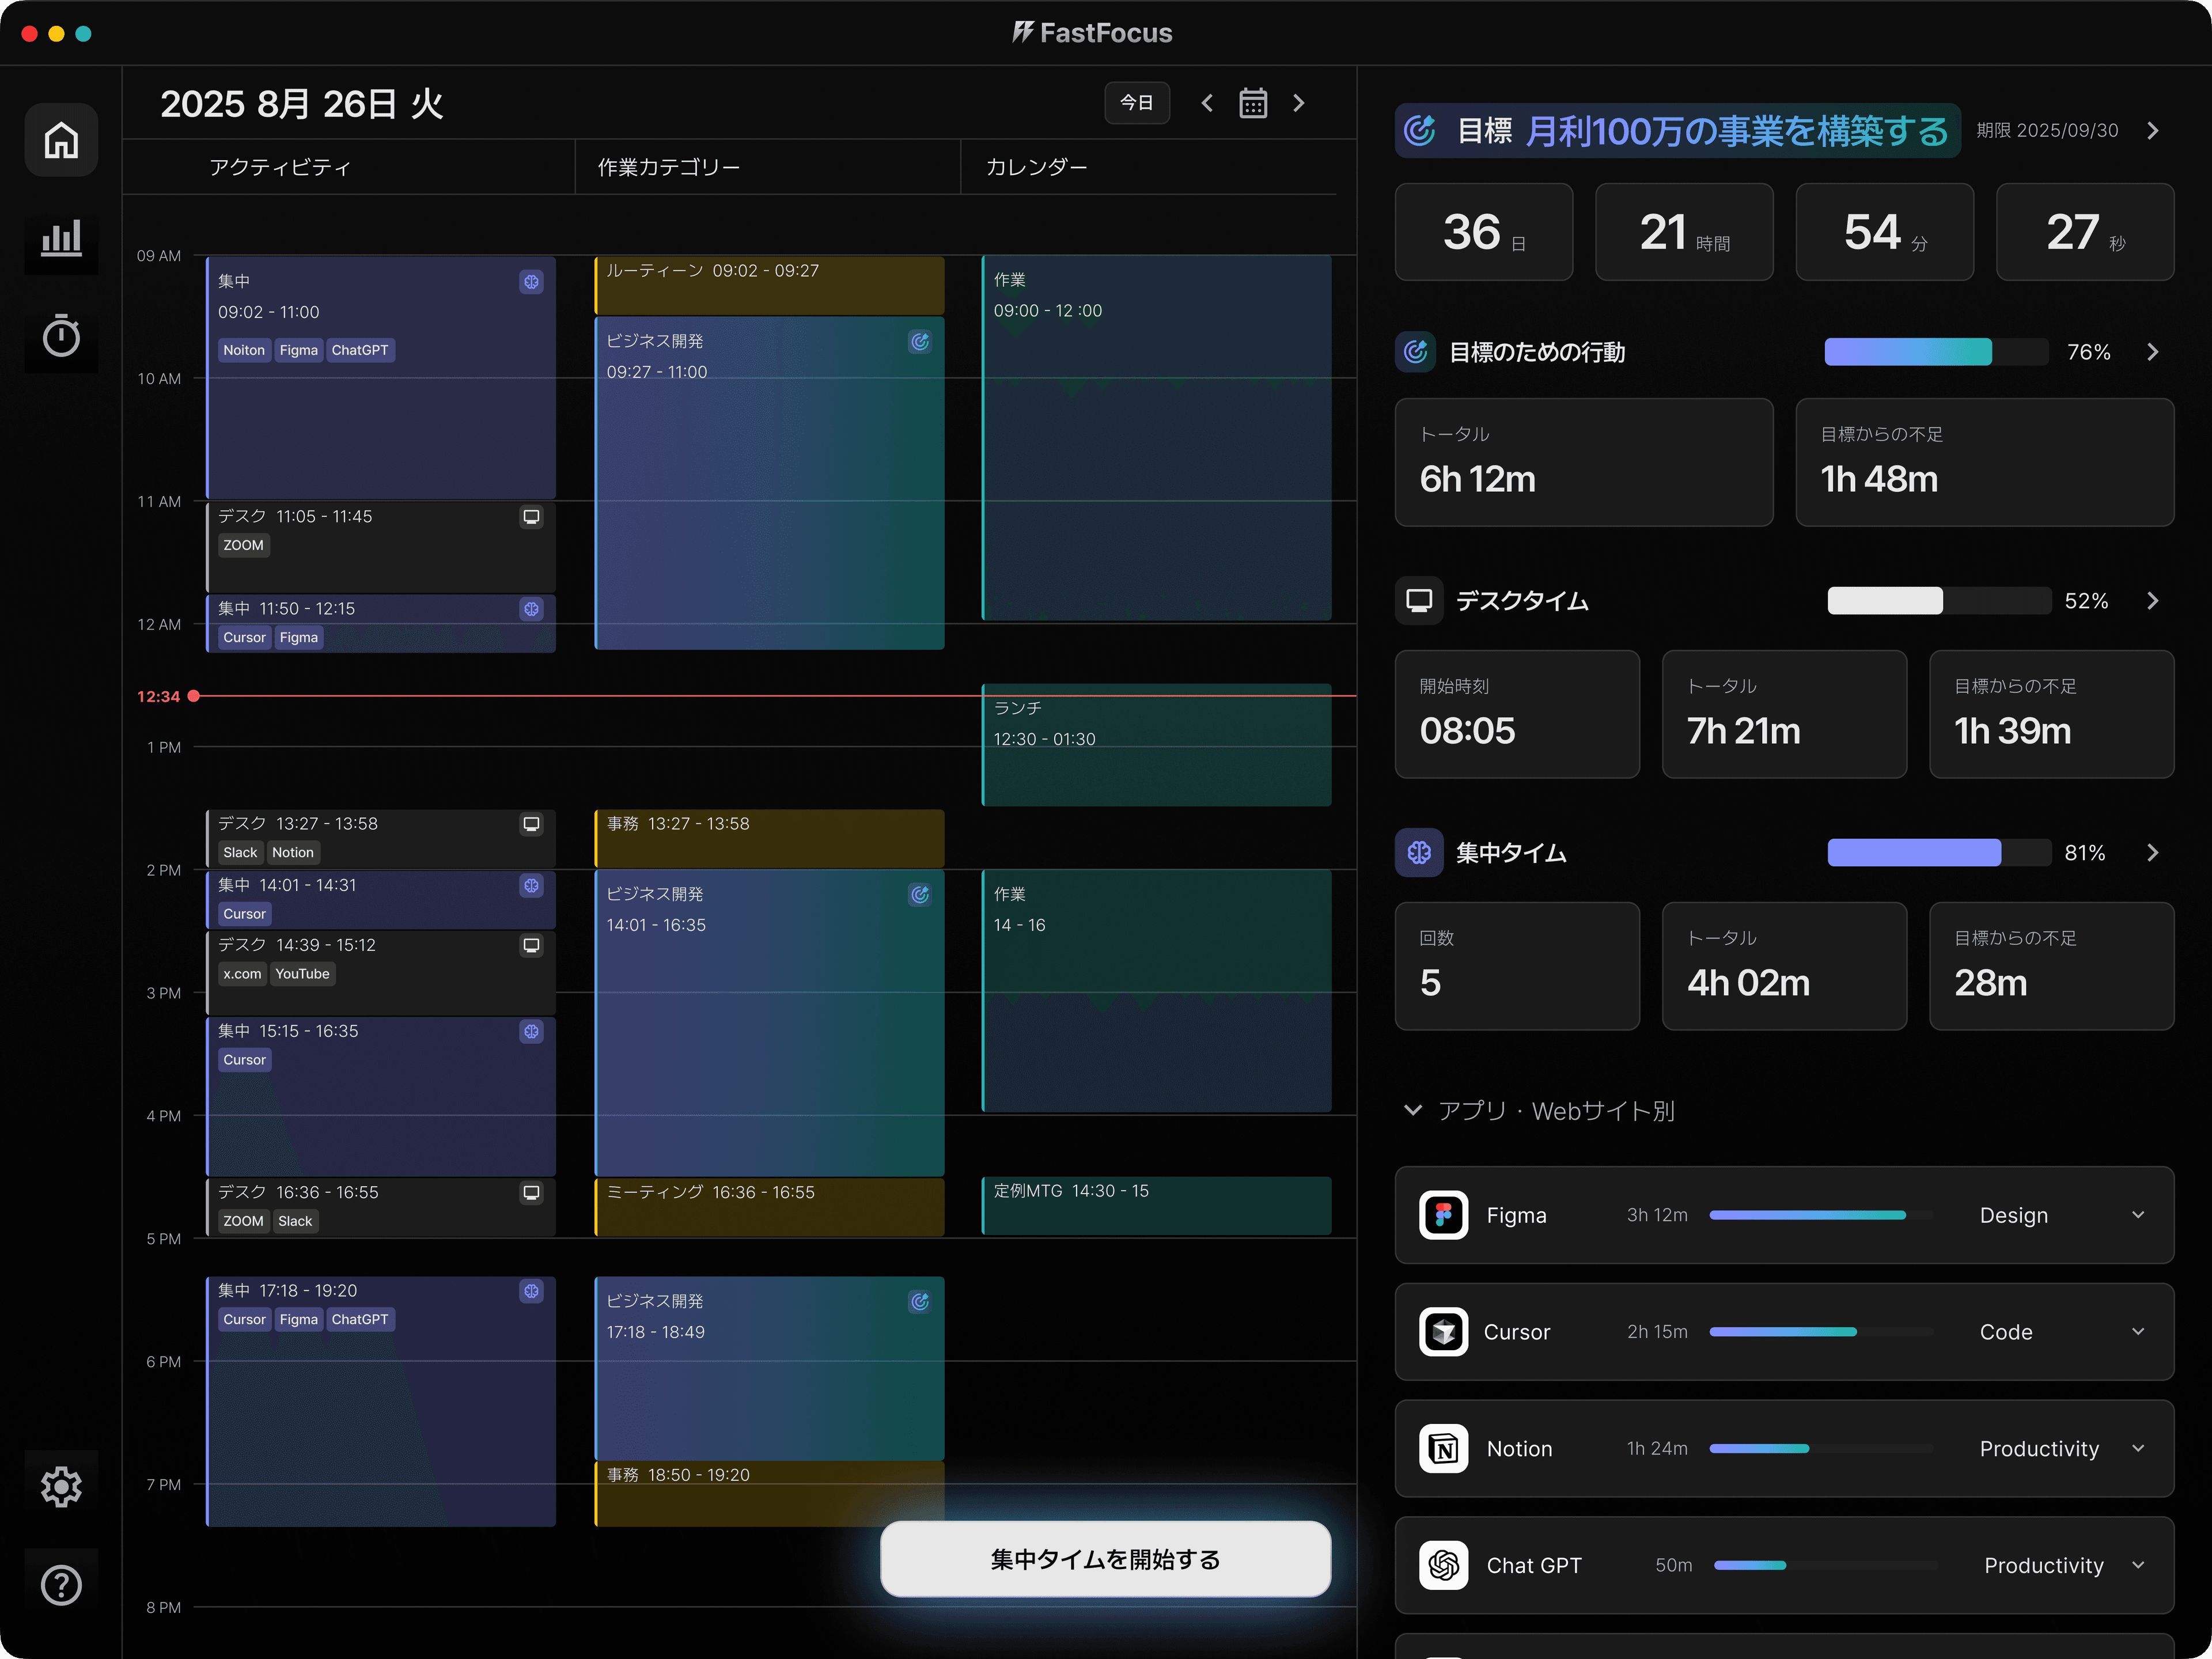Viewport: 2212px width, 1659px height.
Task: Open the stopwatch timer sidebar icon
Action: [x=61, y=336]
